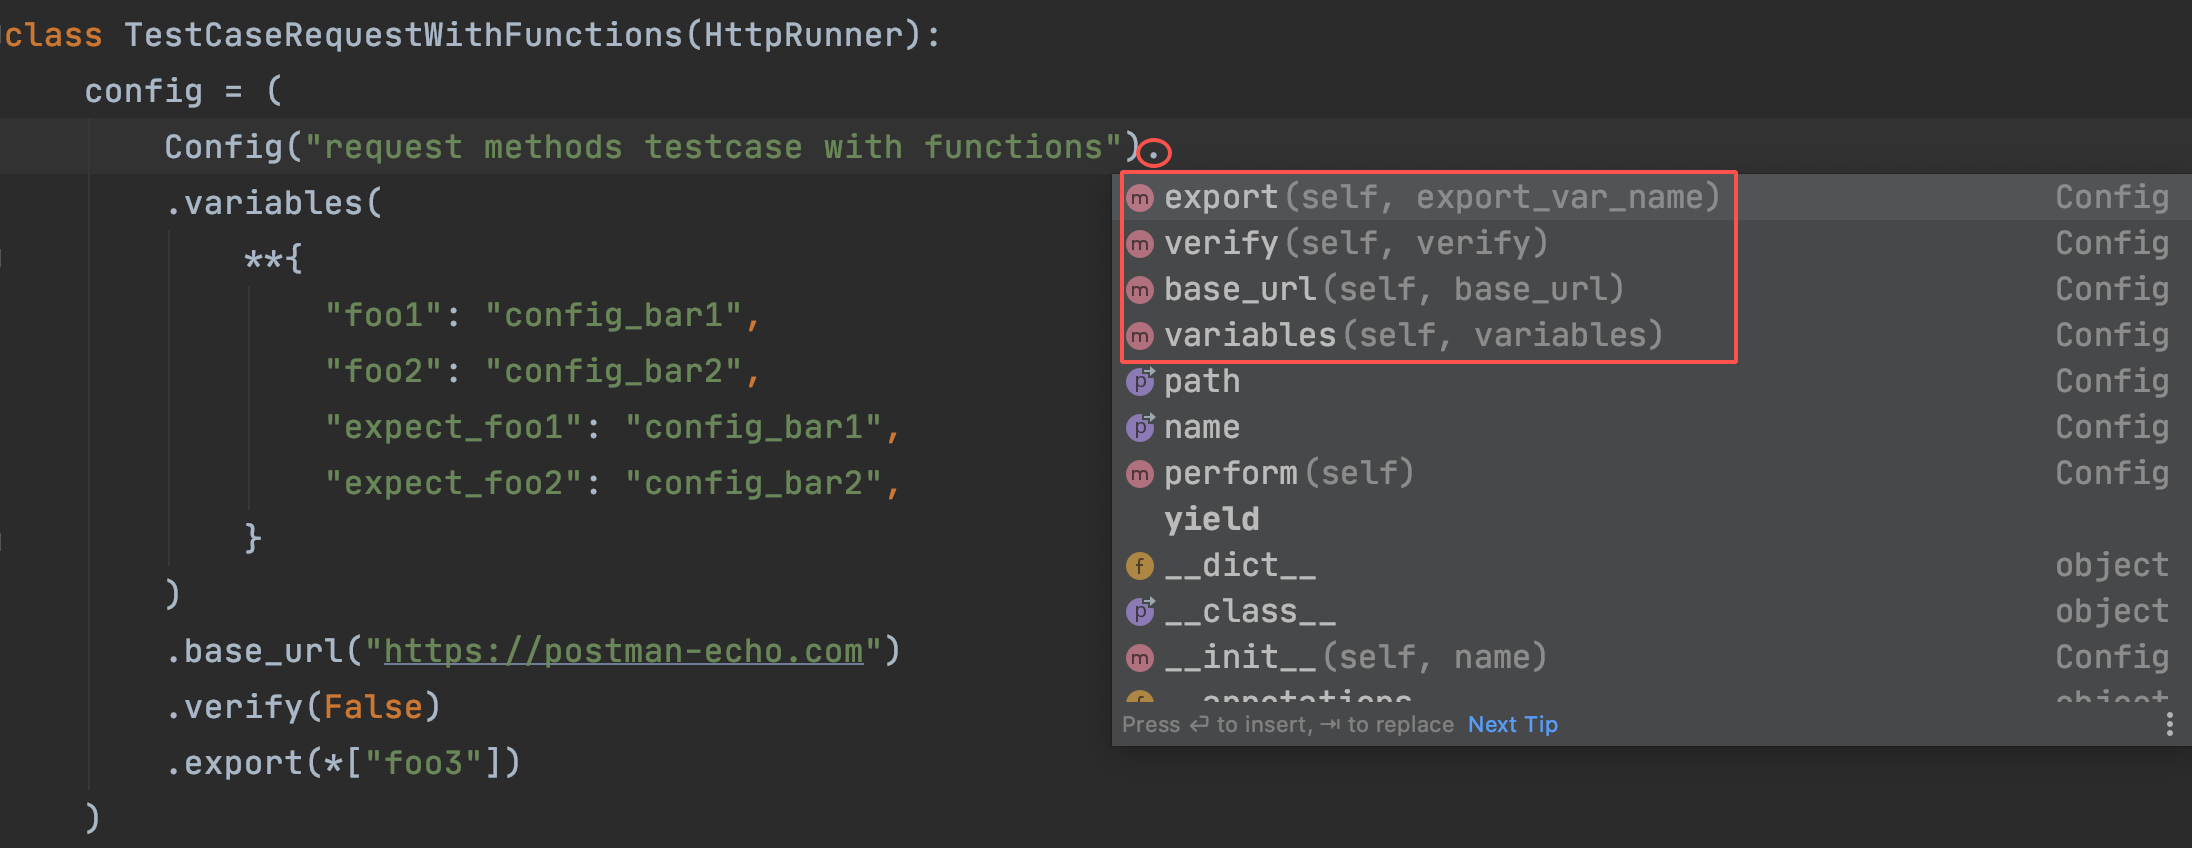Click the path property icon

point(1140,381)
